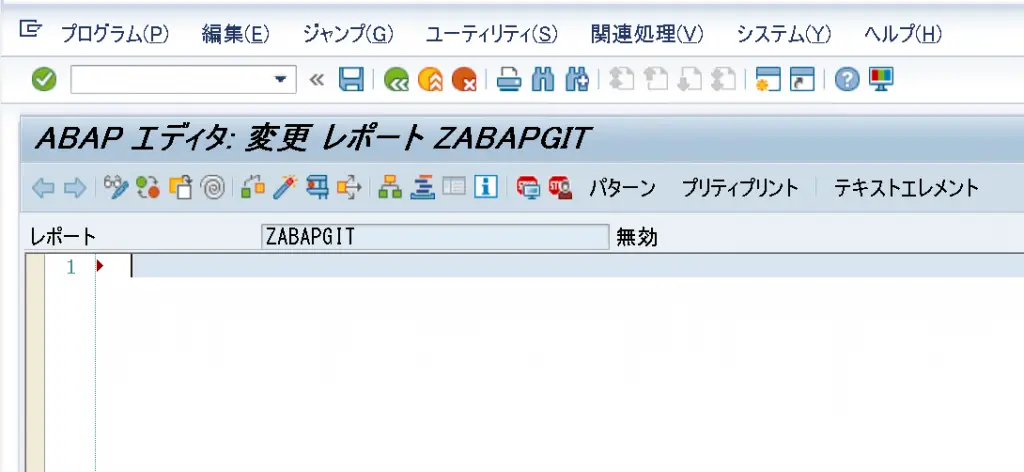Screen dimensions: 1024x472
Task: Click the orange Exit icon
Action: click(430, 80)
